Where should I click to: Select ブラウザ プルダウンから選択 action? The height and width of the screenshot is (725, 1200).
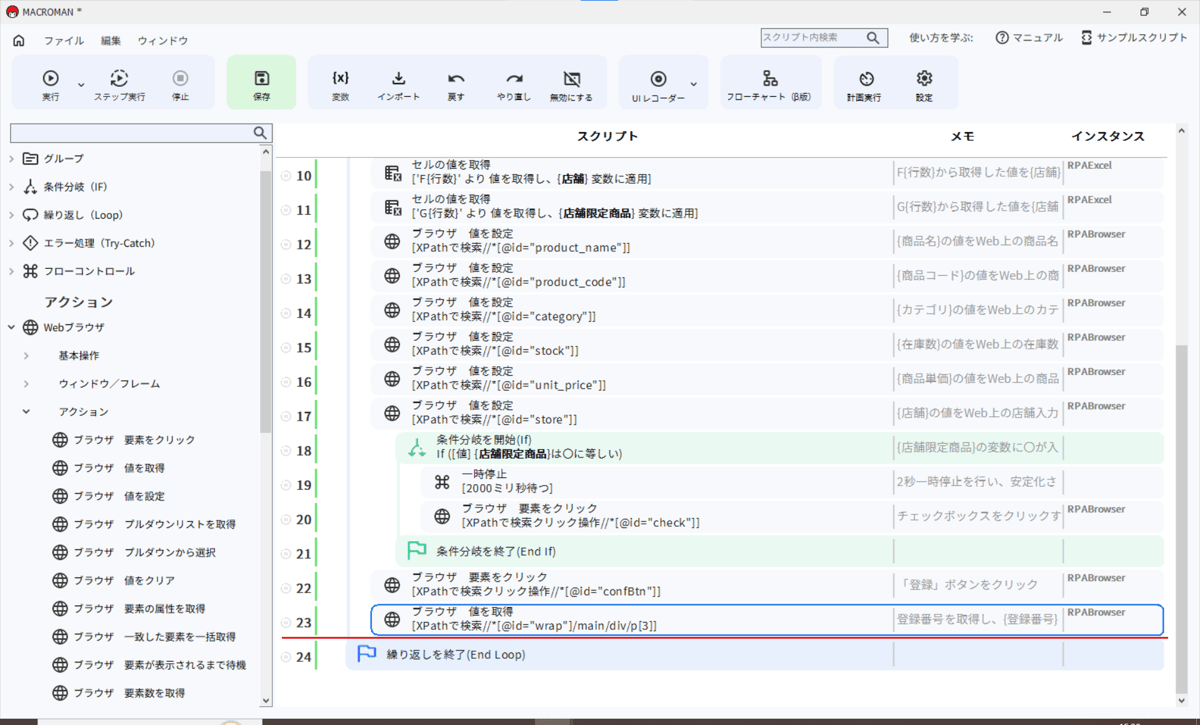(x=134, y=552)
